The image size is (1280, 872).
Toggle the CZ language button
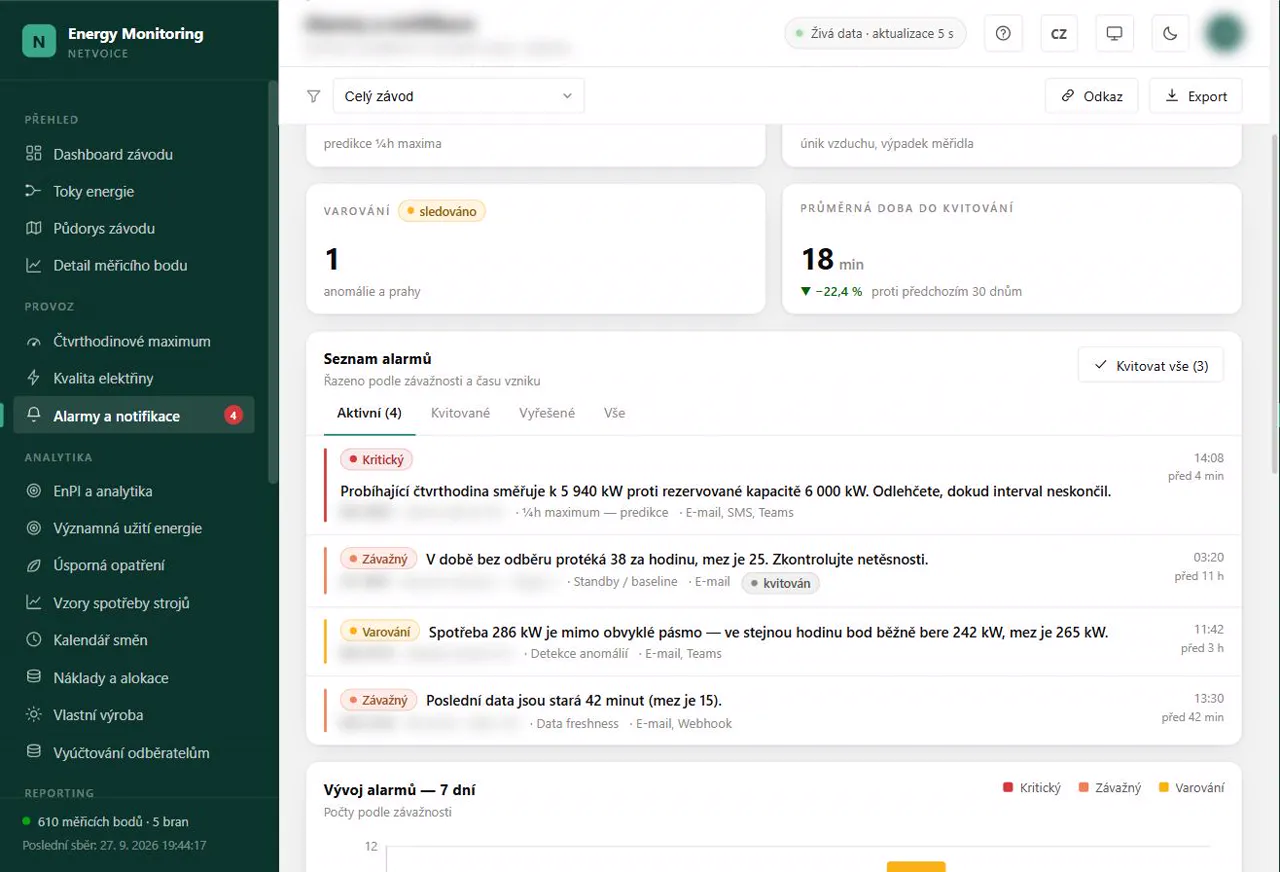(1059, 33)
